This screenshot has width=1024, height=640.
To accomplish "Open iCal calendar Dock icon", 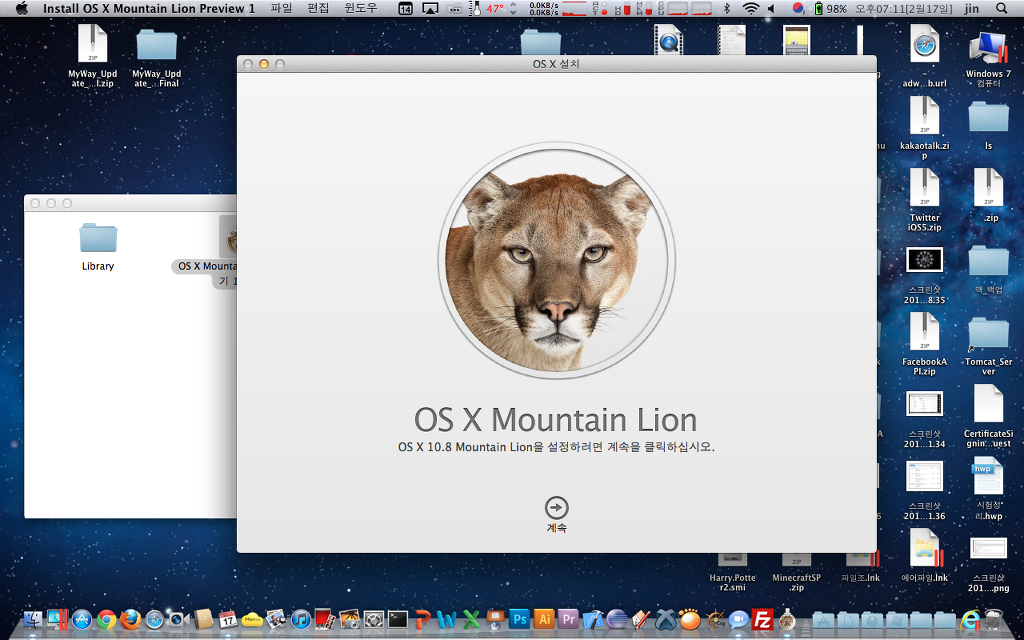I will [227, 619].
